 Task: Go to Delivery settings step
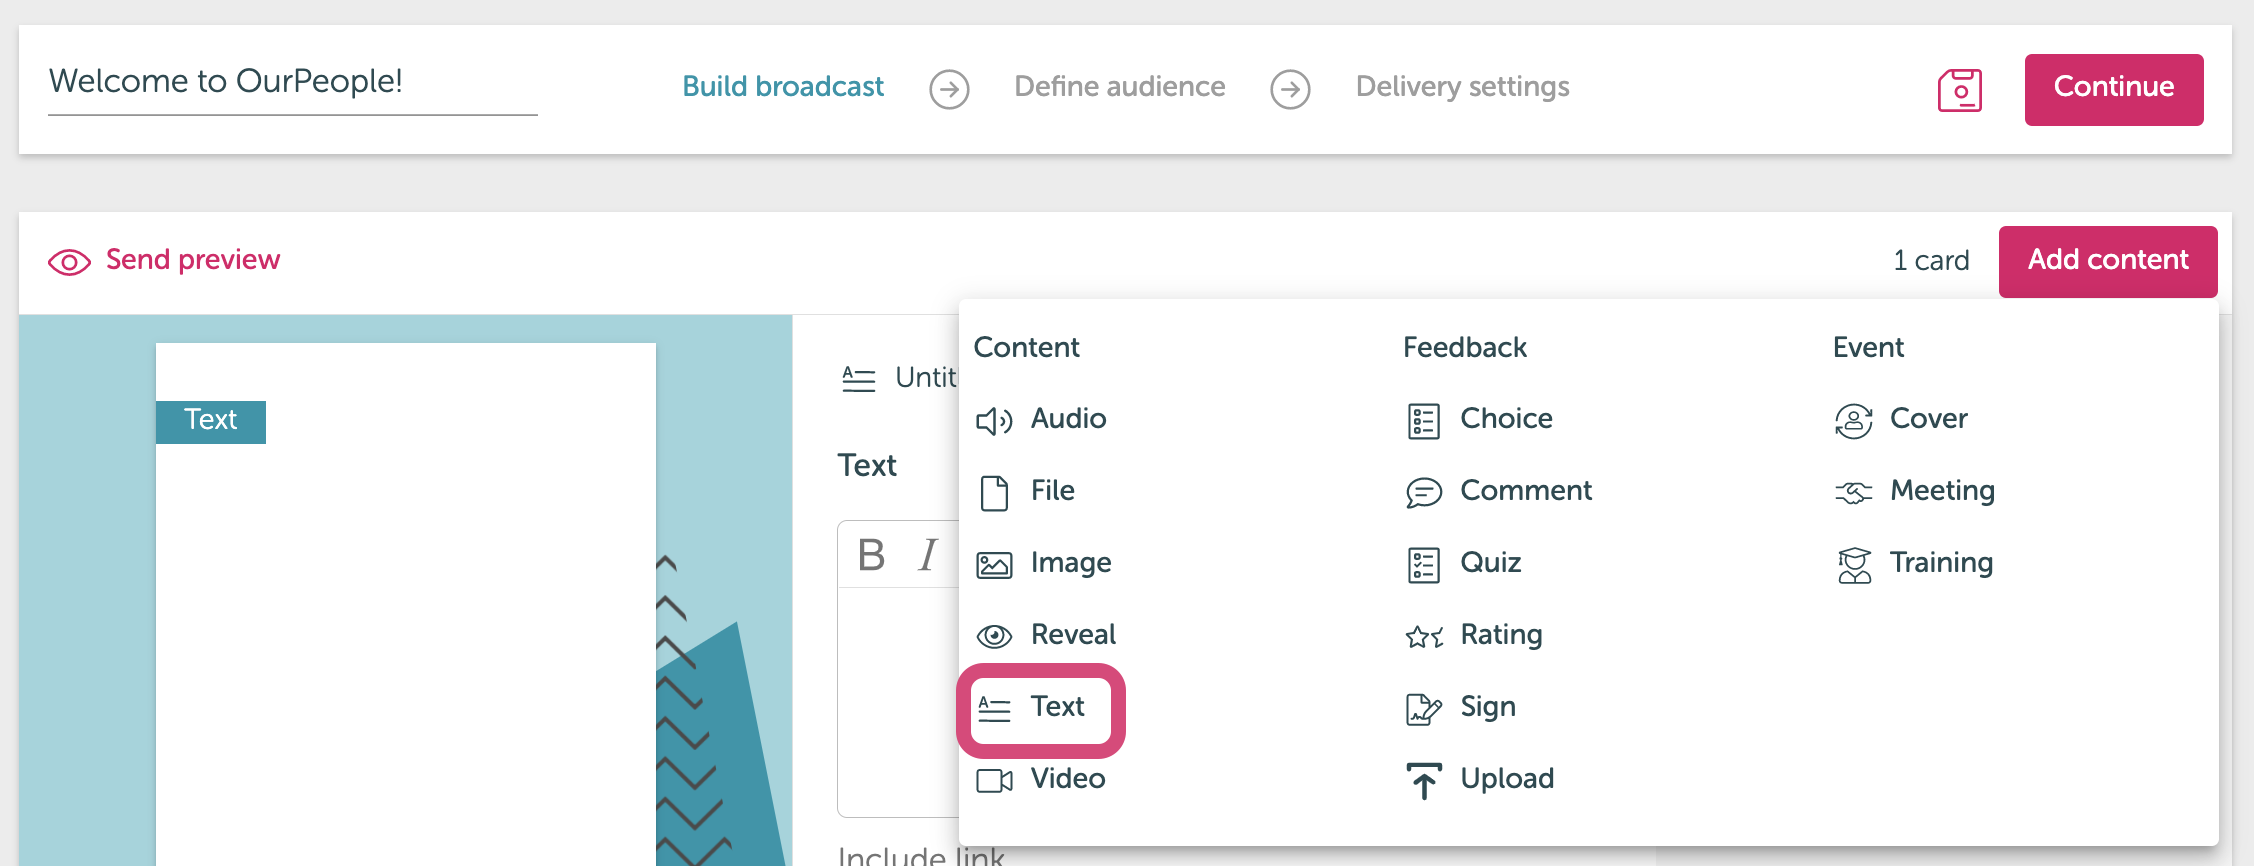(x=1463, y=87)
